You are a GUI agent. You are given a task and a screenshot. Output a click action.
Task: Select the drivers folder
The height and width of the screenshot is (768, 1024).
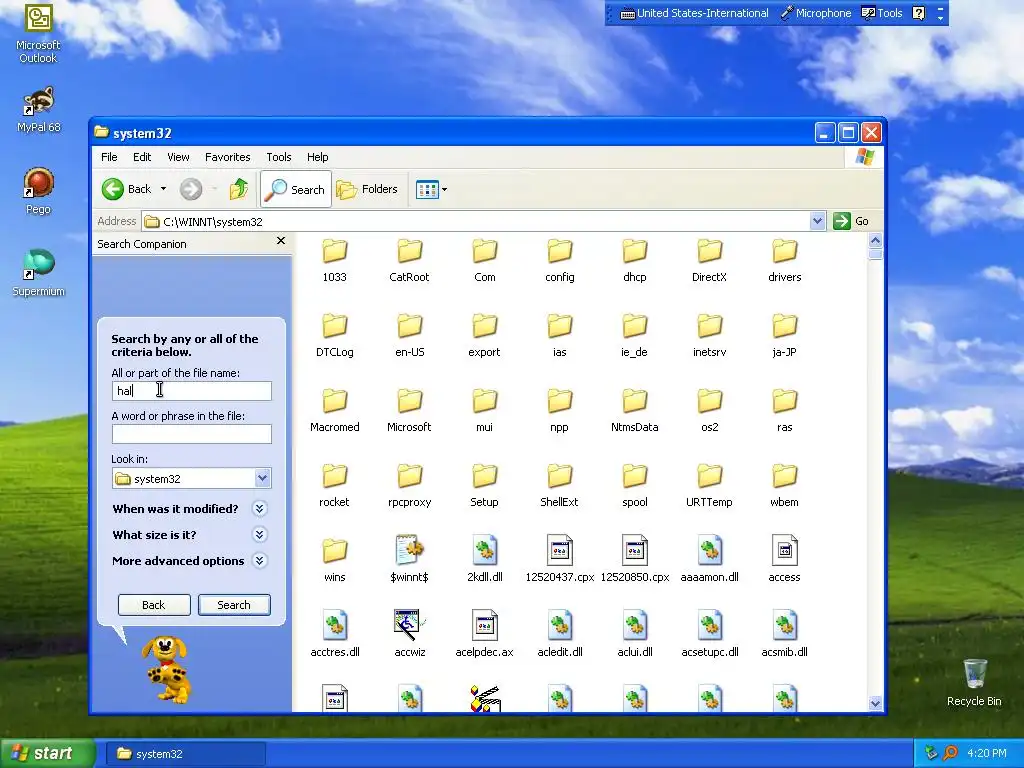(x=784, y=260)
